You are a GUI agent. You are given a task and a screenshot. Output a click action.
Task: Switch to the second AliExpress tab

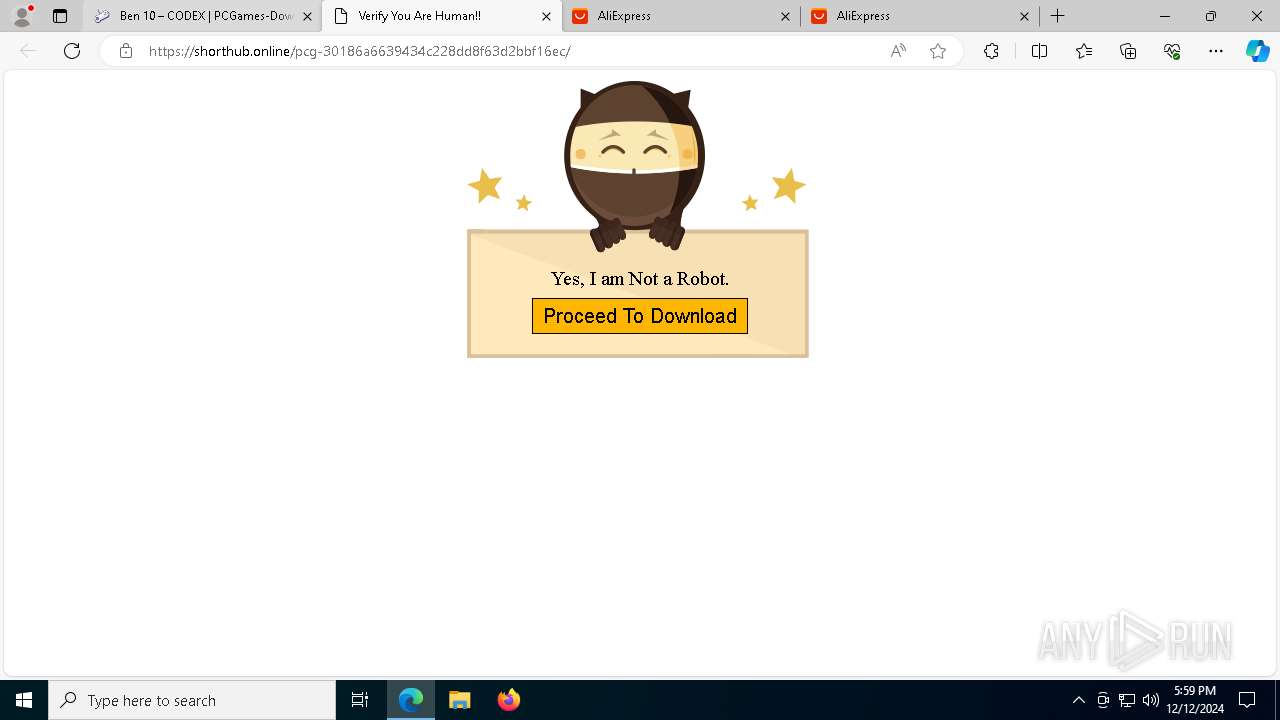[x=908, y=16]
